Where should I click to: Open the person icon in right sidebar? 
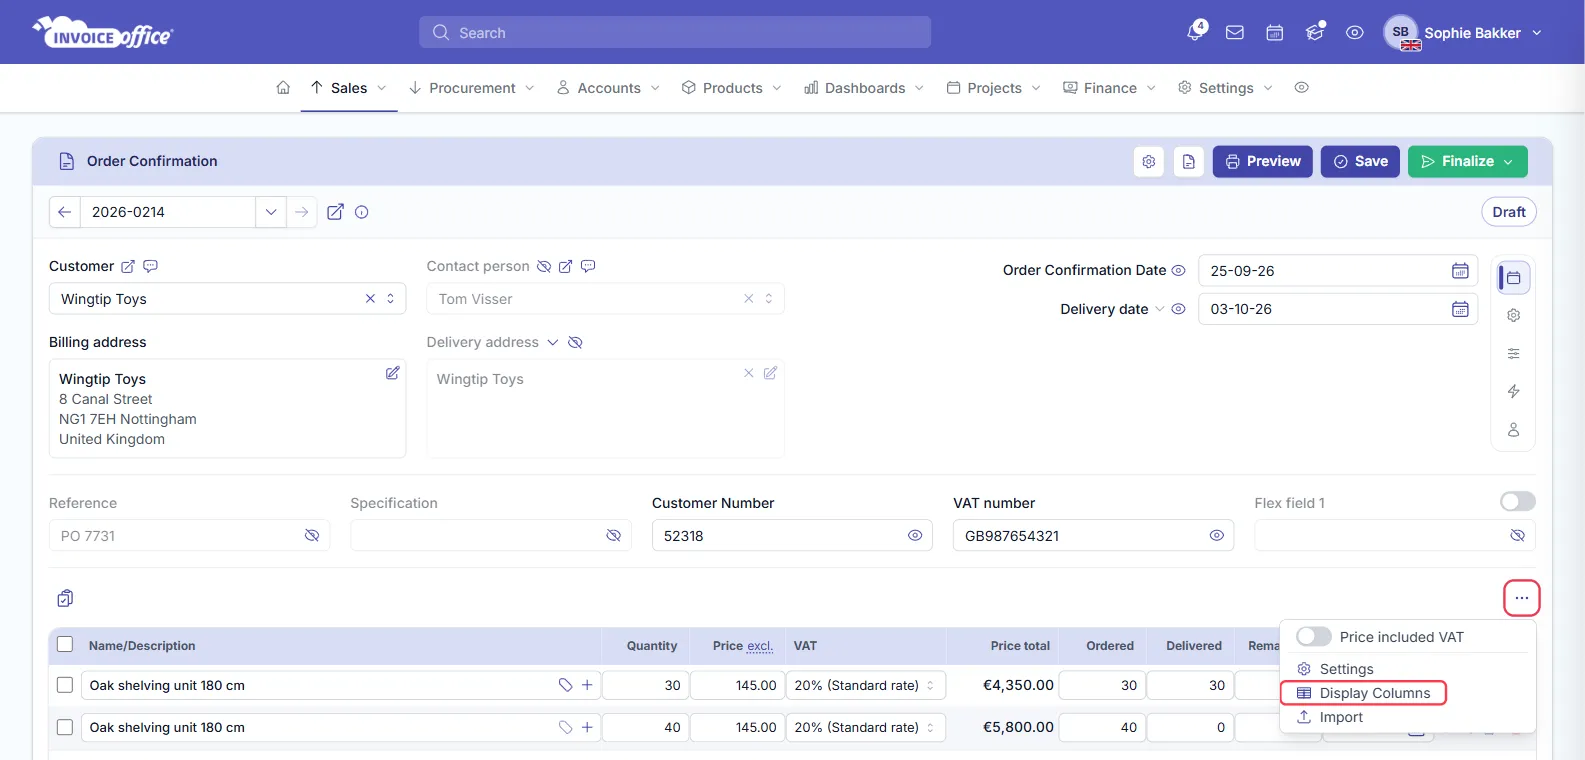click(x=1514, y=430)
